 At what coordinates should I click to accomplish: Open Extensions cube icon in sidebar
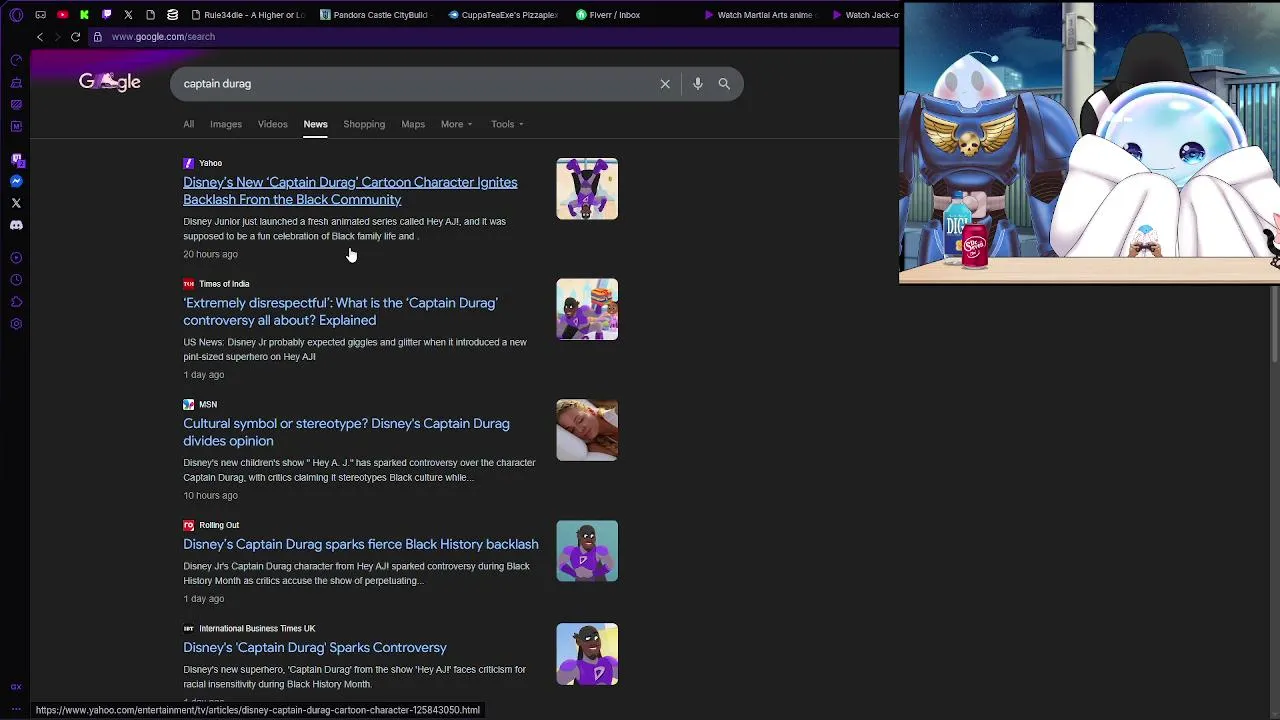16,302
